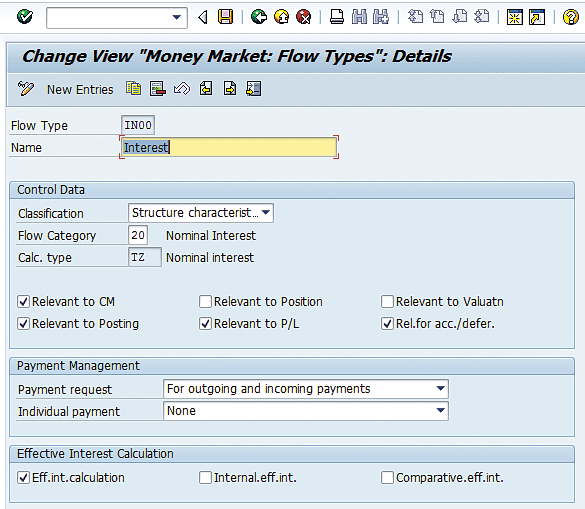
Task: Click the binoculars Find icon
Action: point(359,17)
